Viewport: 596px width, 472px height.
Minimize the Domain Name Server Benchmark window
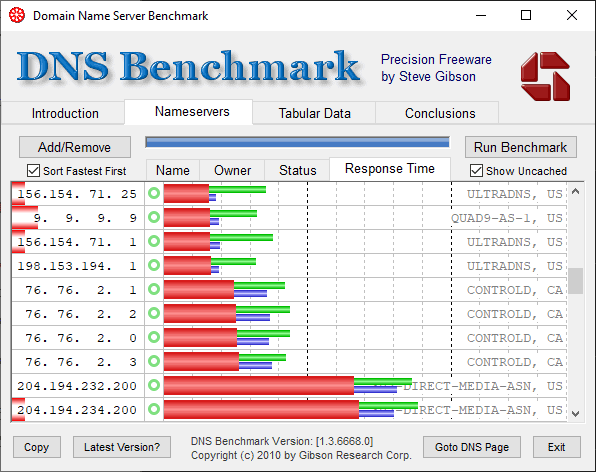click(481, 16)
